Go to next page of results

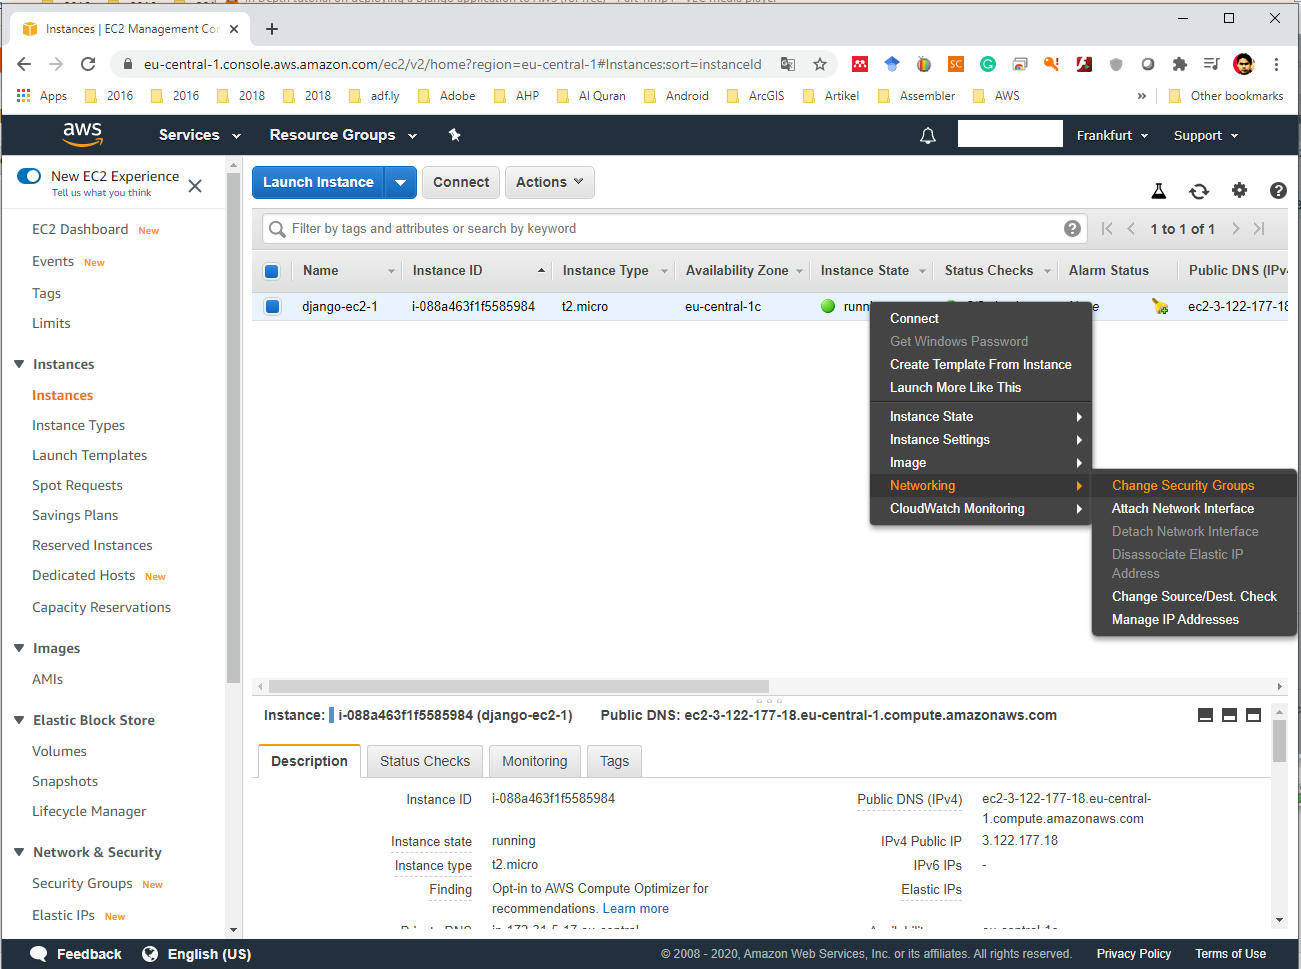1236,229
